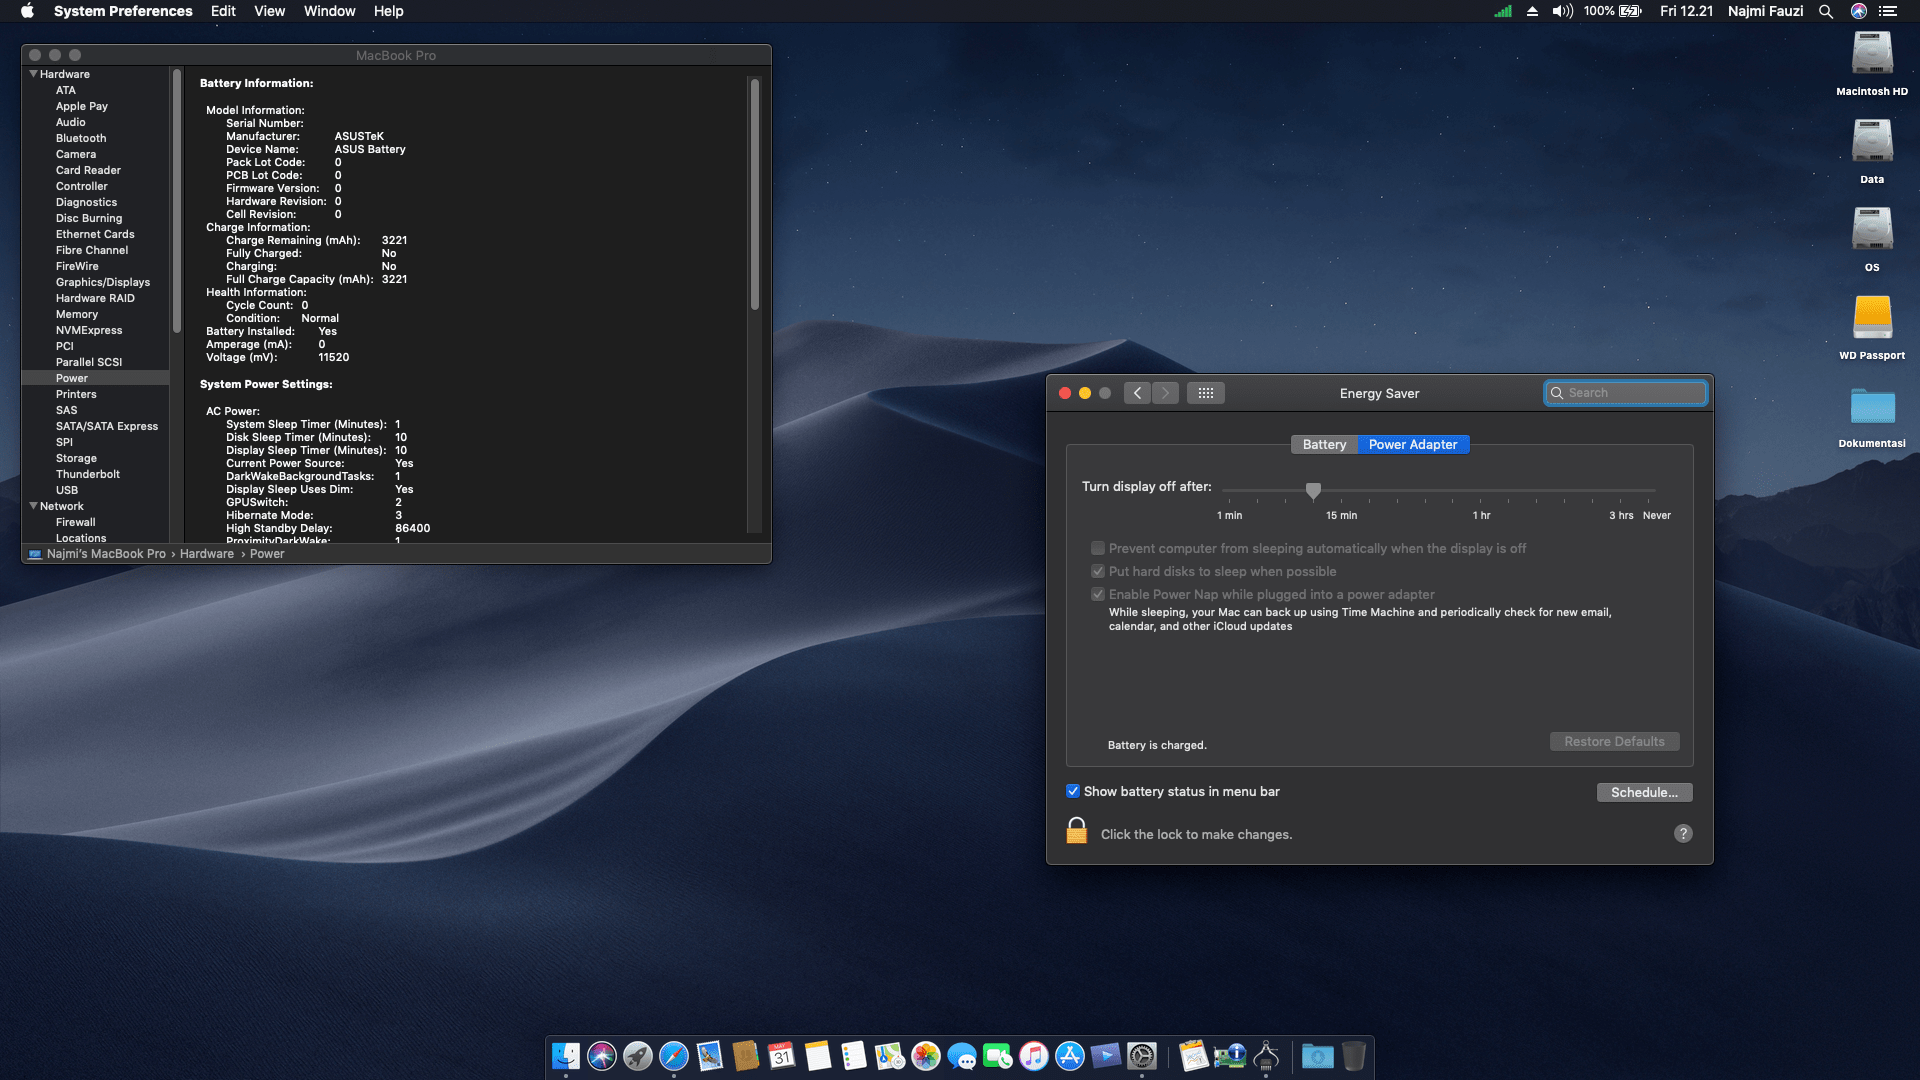Image resolution: width=1920 pixels, height=1080 pixels.
Task: Collapse the Hardware tree section
Action: pyautogui.click(x=33, y=74)
